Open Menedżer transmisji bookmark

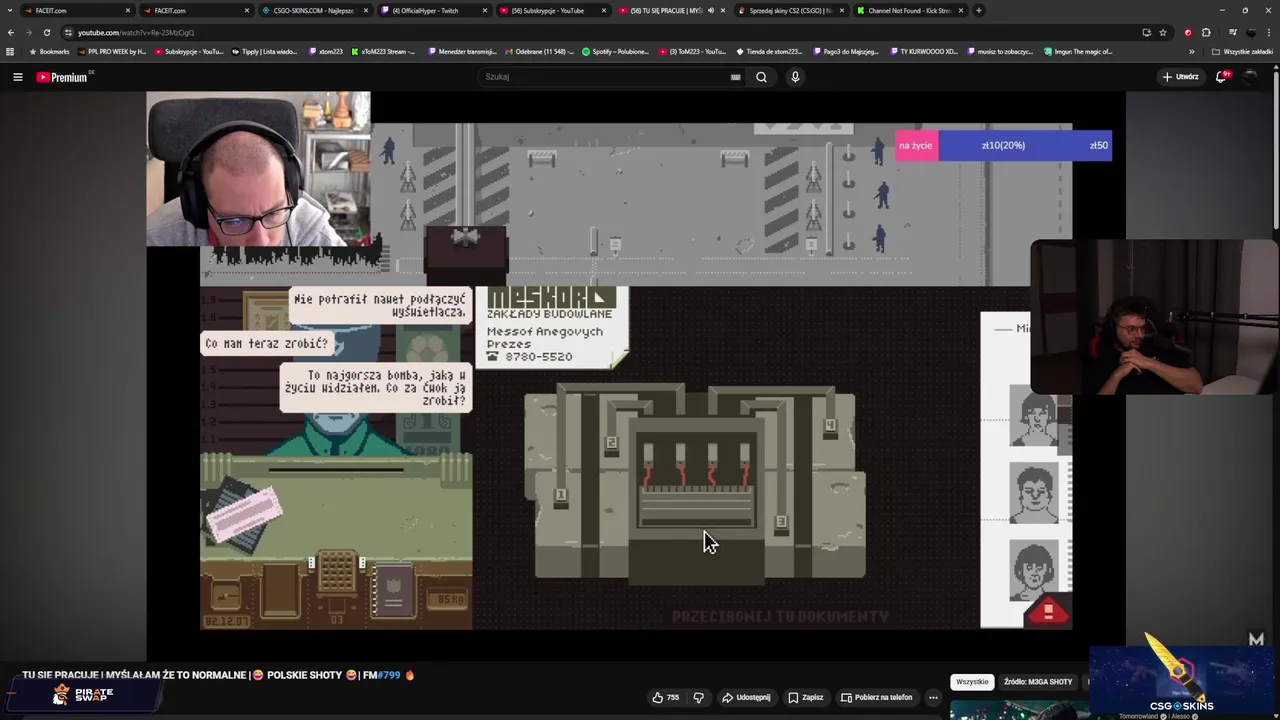tap(463, 51)
